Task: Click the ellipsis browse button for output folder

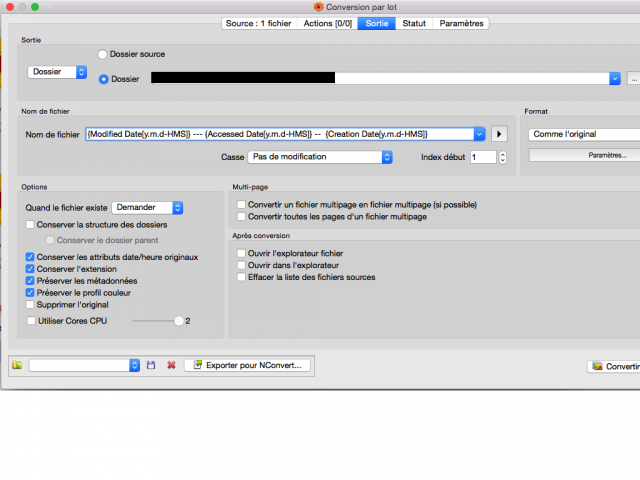Action: [634, 78]
